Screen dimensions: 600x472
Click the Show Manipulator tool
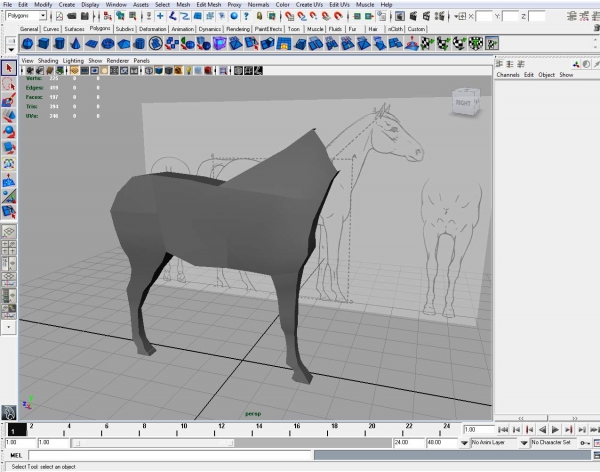pyautogui.click(x=9, y=196)
